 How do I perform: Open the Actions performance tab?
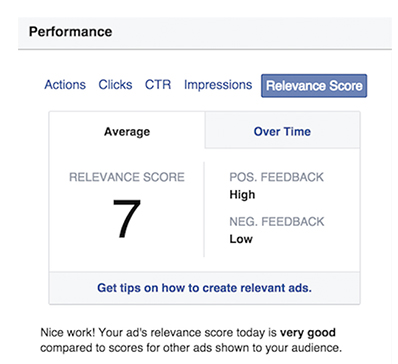65,85
